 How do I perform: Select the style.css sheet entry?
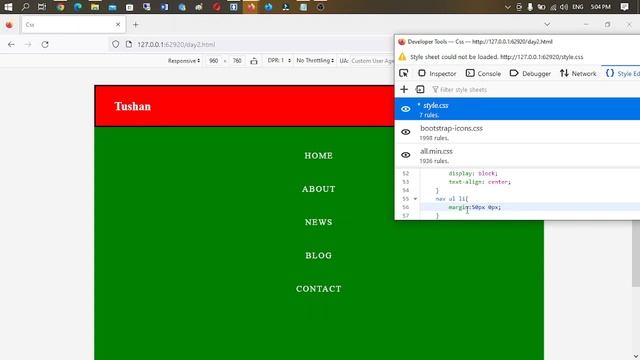point(517,109)
